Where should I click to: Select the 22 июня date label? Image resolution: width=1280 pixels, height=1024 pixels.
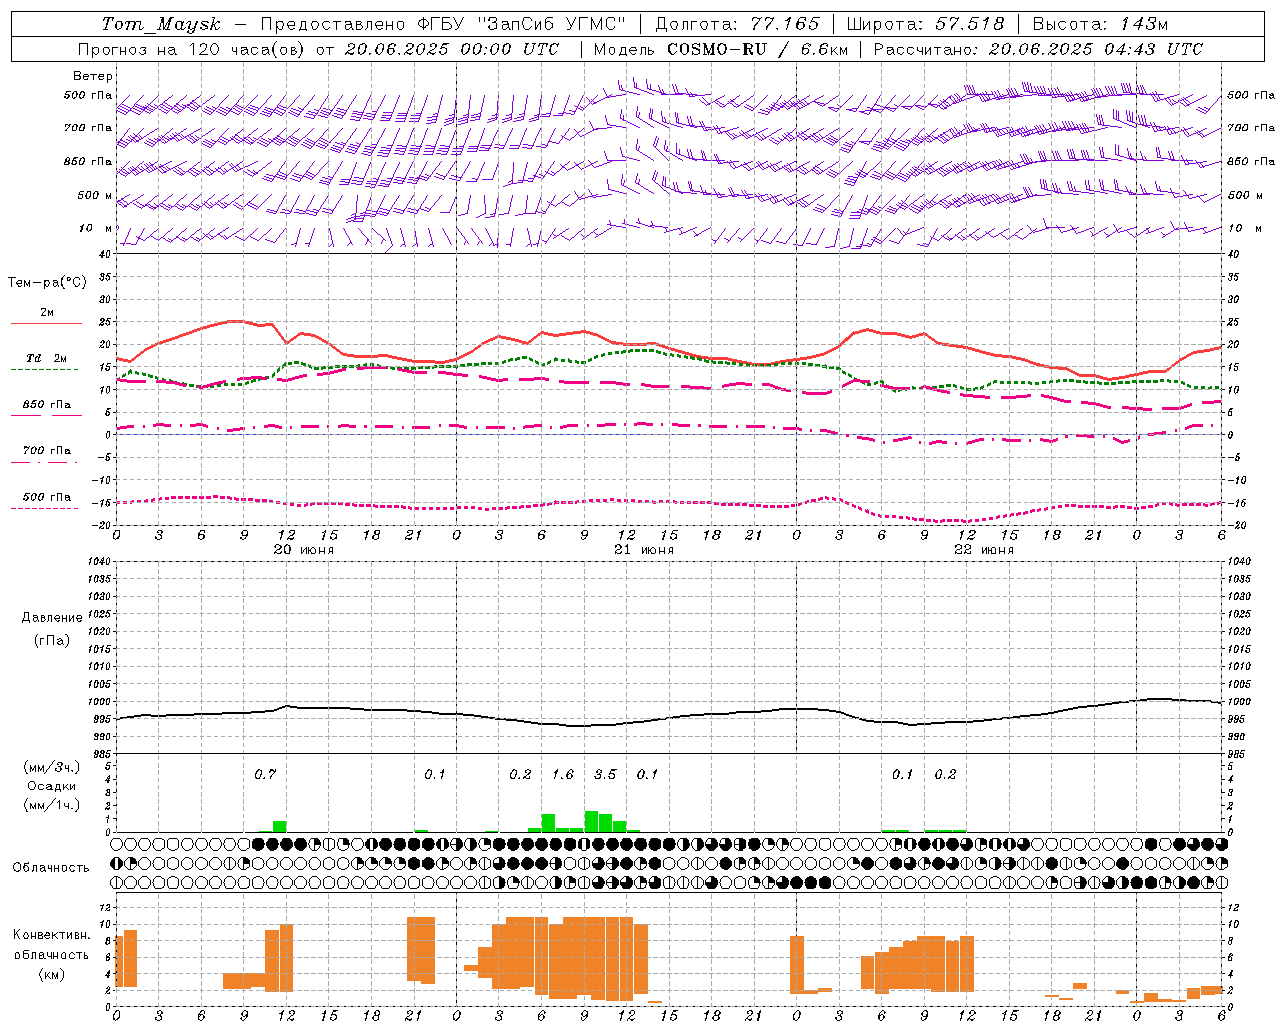click(x=984, y=550)
